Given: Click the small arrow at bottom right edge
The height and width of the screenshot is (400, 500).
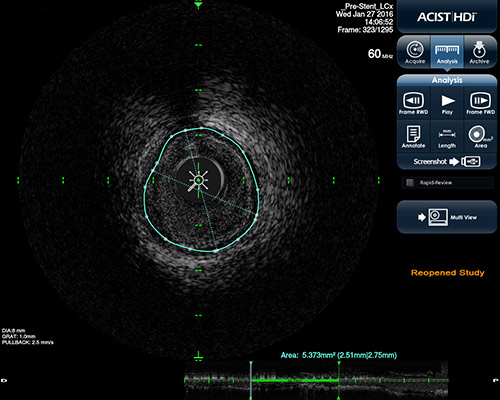Looking at the screenshot, I should click(495, 380).
